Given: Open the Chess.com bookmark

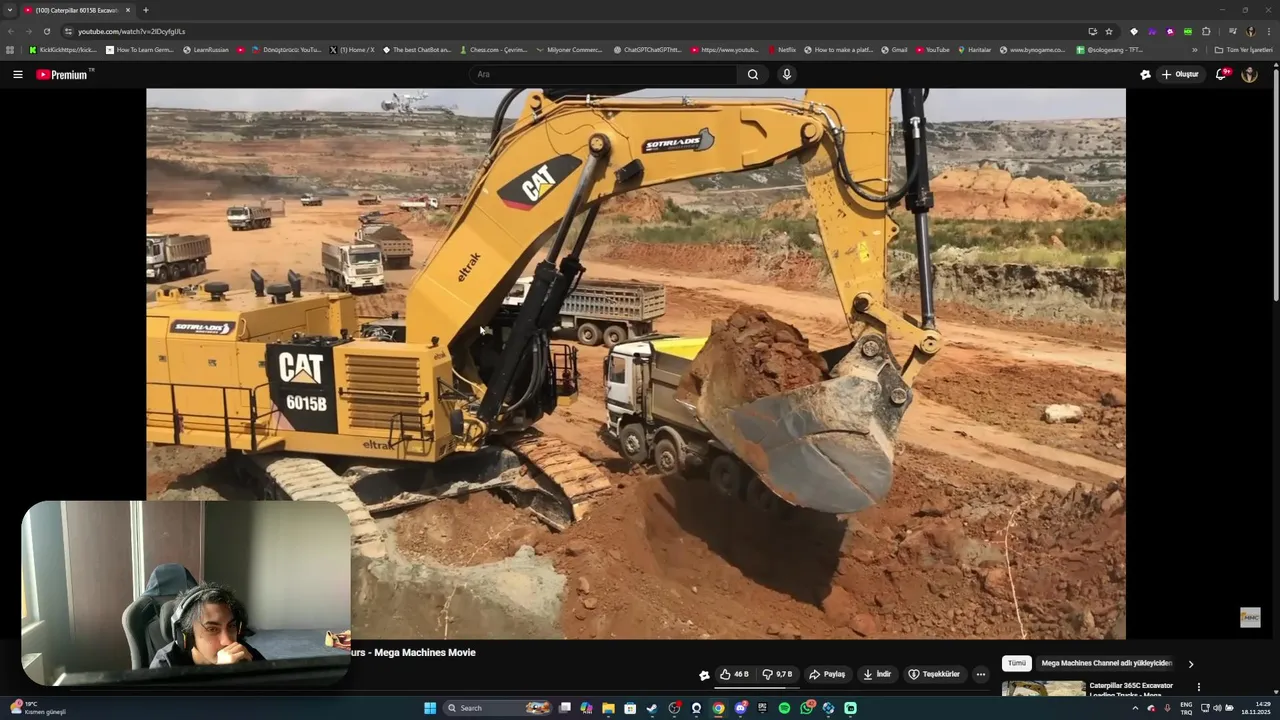Looking at the screenshot, I should tap(493, 50).
